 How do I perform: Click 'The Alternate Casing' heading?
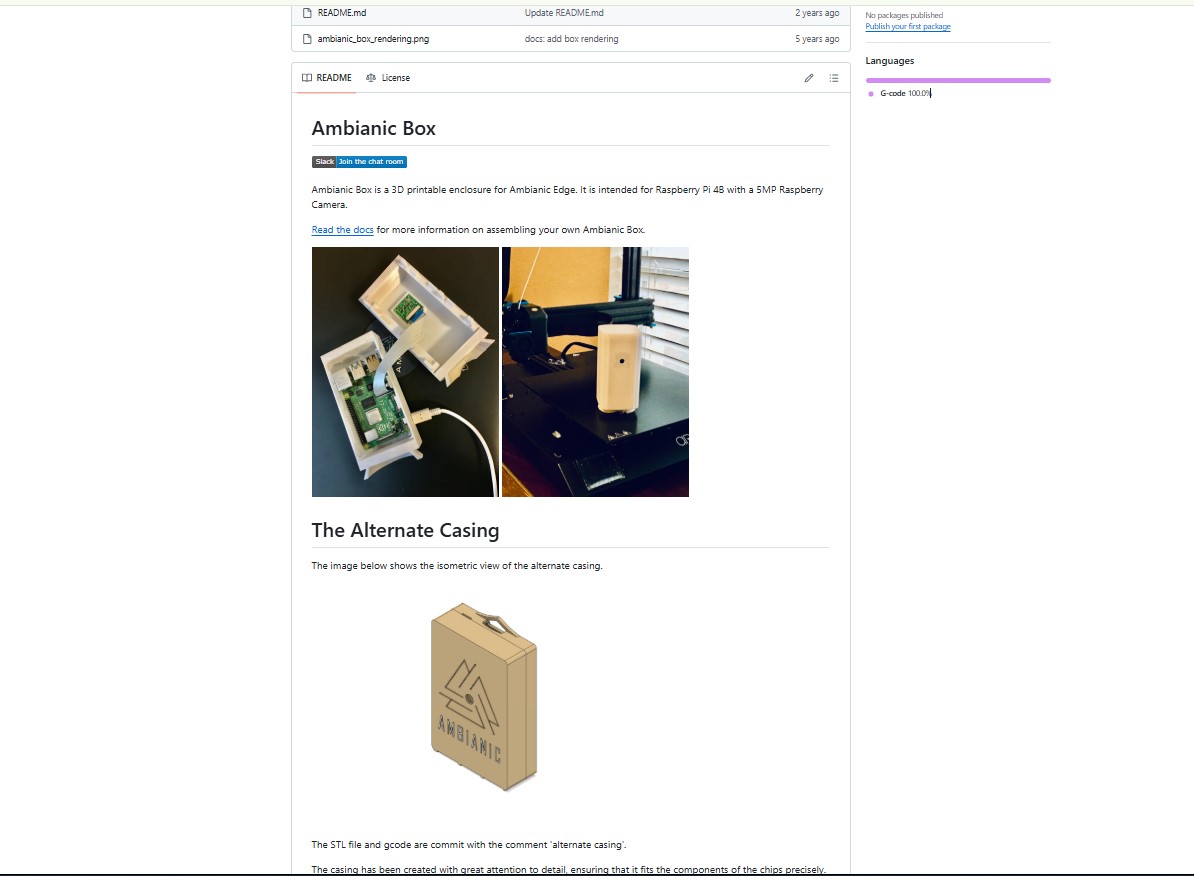(x=405, y=530)
